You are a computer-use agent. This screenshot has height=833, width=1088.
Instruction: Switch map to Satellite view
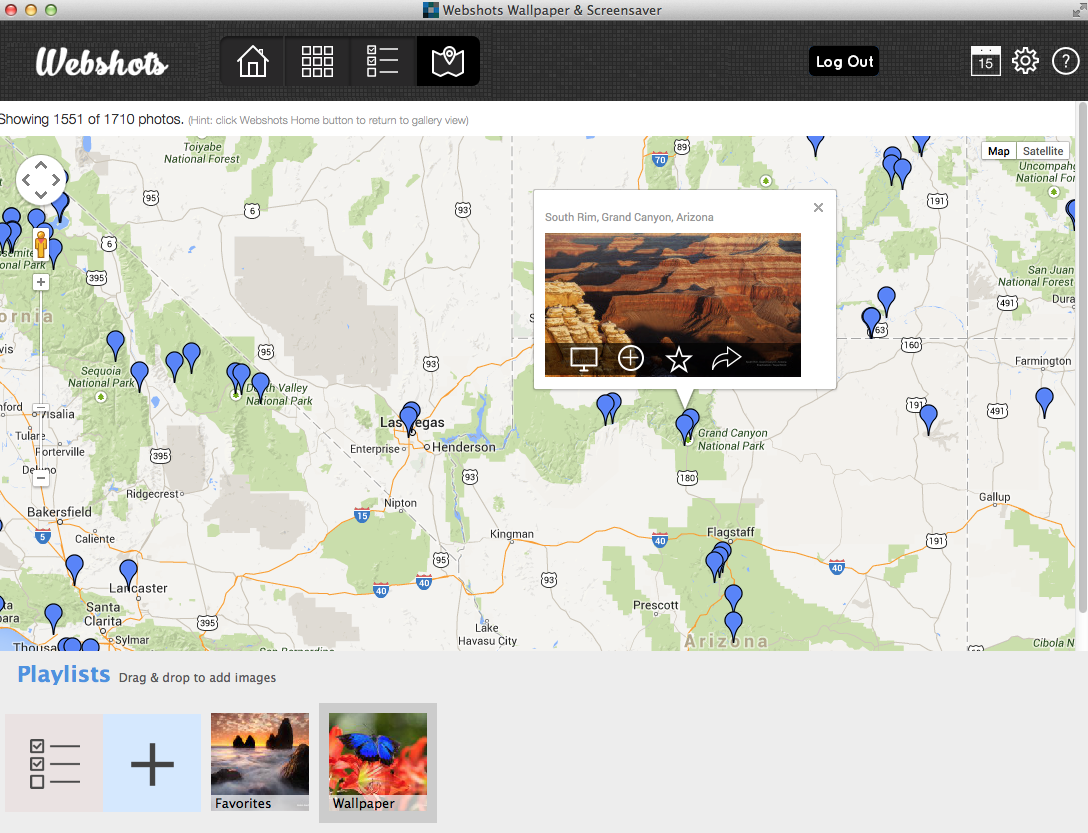[1043, 151]
